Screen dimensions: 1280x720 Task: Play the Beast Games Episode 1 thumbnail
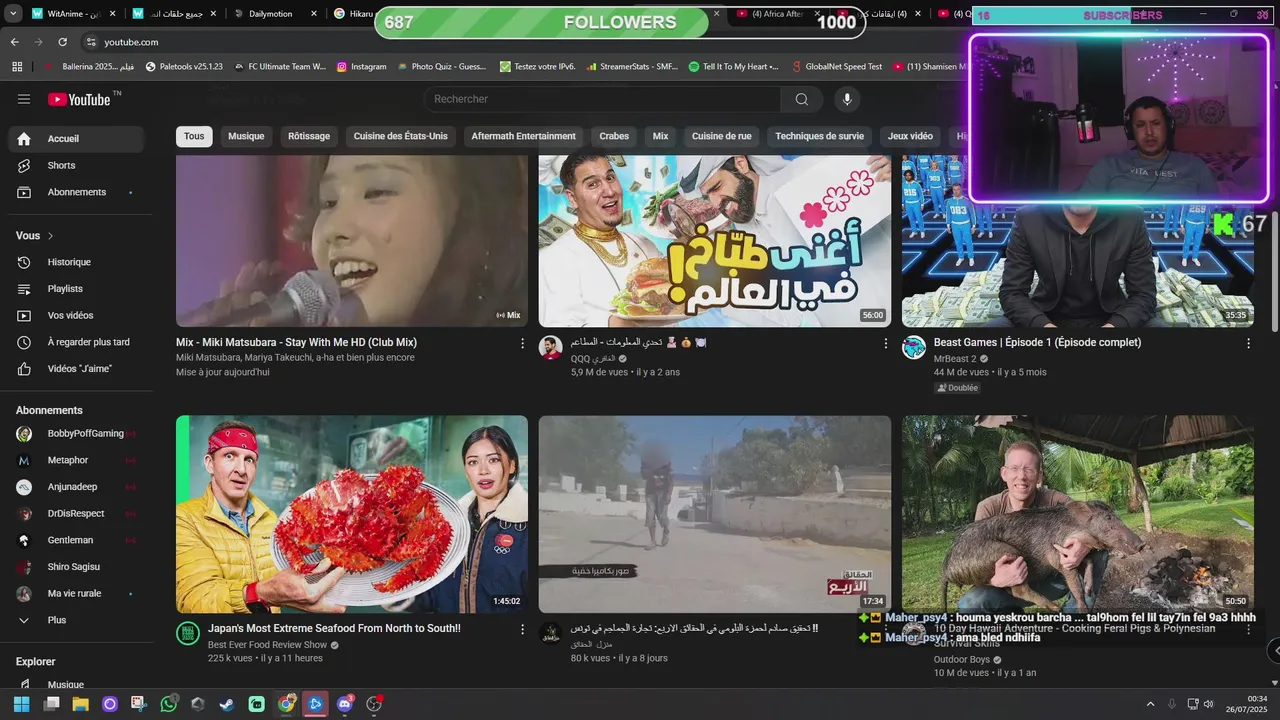(1078, 241)
